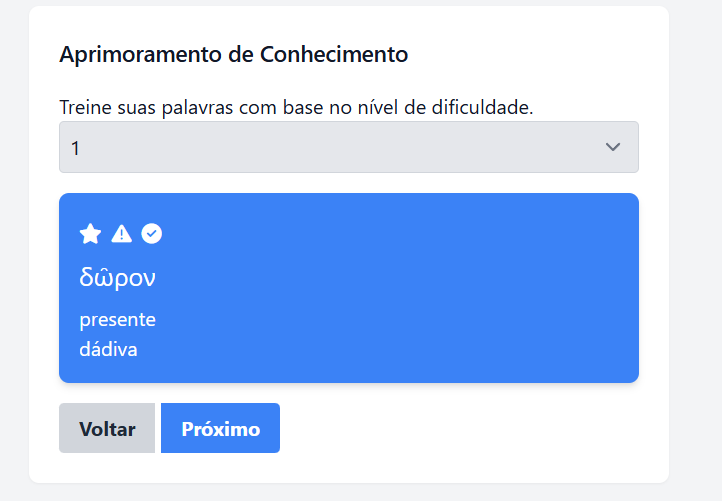Click the word "Treine" in the description

coord(85,107)
